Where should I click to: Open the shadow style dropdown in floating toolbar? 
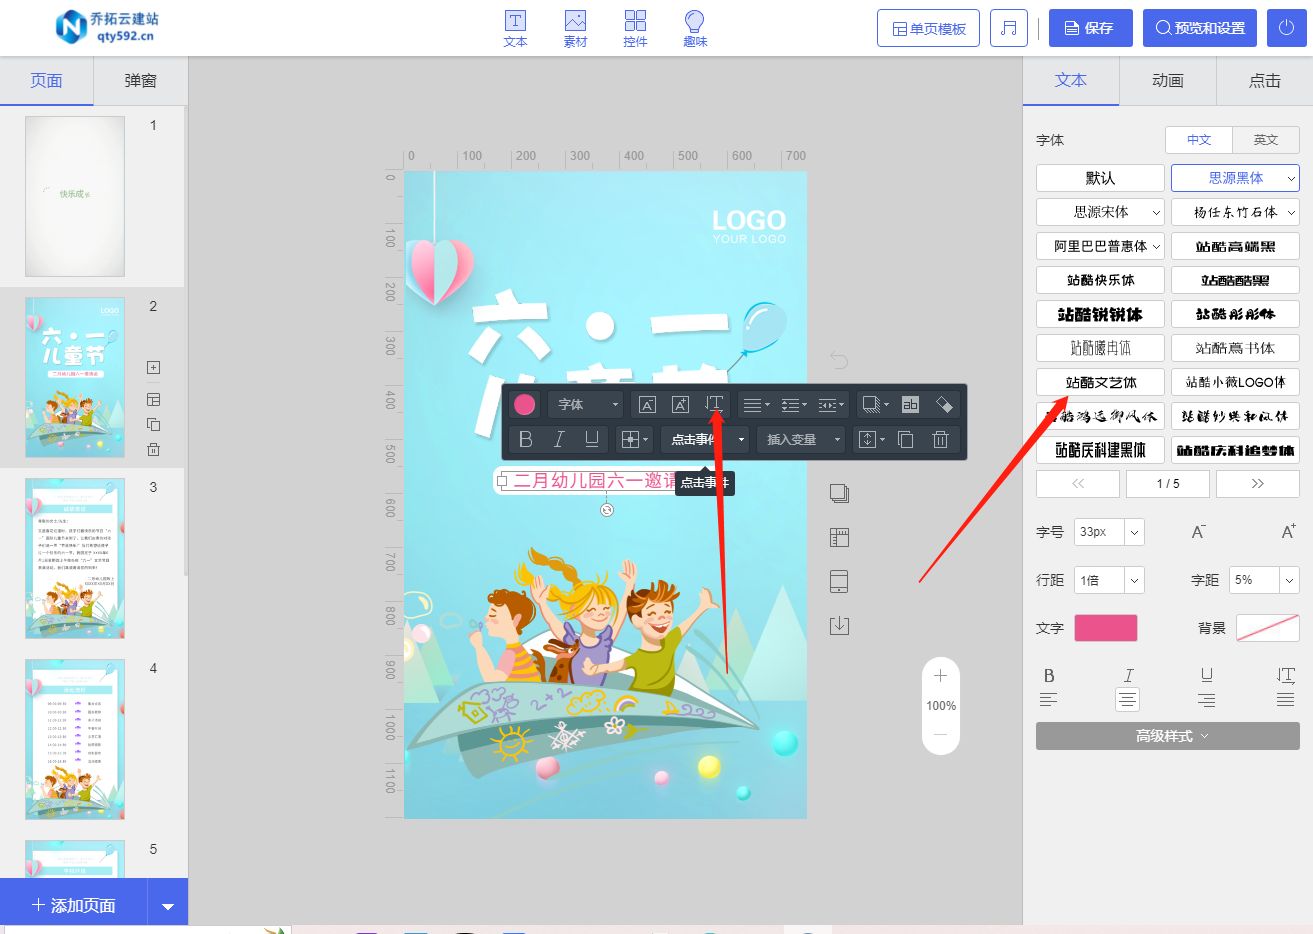coord(875,404)
